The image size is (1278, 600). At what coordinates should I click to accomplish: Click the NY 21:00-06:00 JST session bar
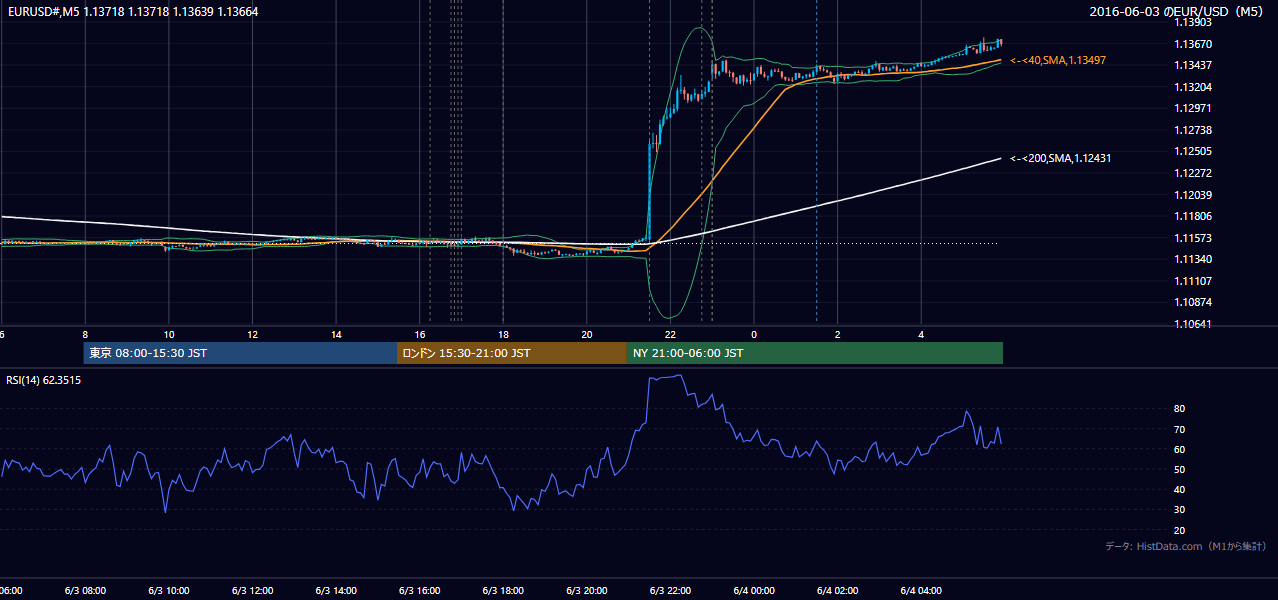tap(815, 353)
